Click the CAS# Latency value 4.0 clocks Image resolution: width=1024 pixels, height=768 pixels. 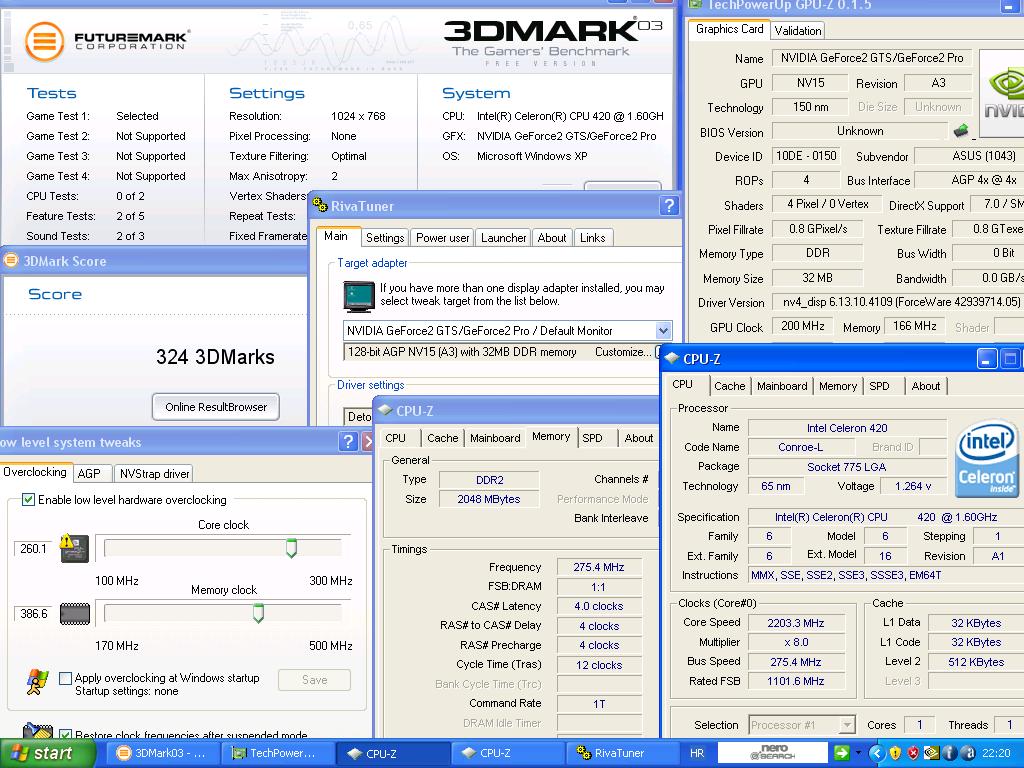(598, 606)
